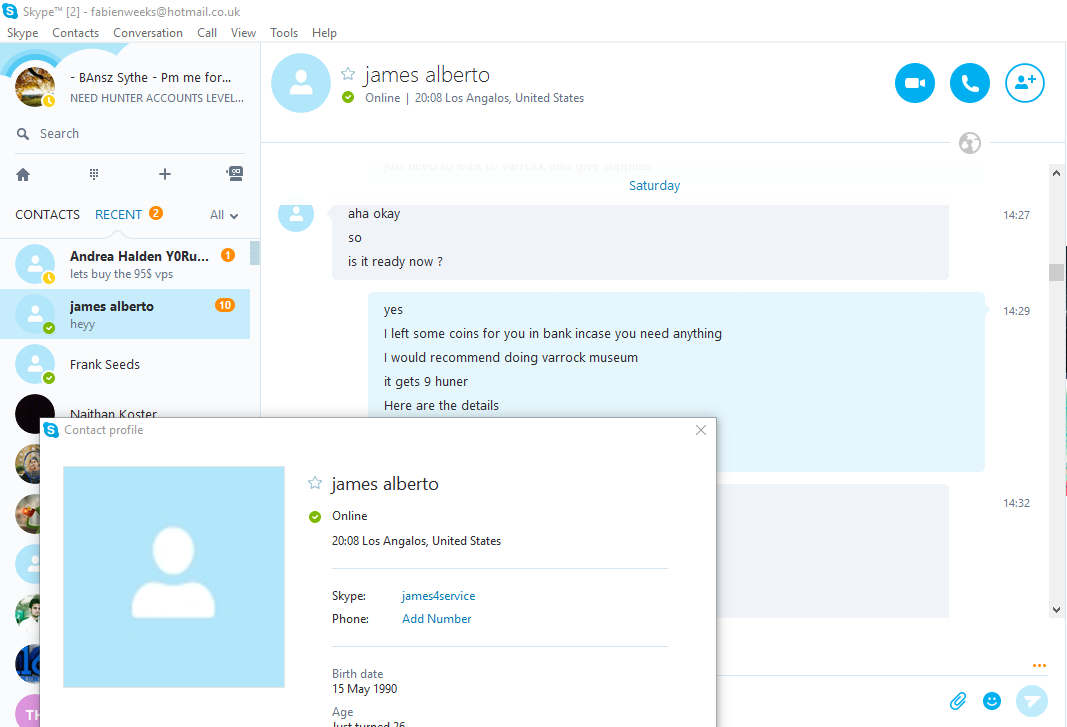Click the orange unread badge on Andrea Halden
Screen dimensions: 1067x727
[228, 255]
